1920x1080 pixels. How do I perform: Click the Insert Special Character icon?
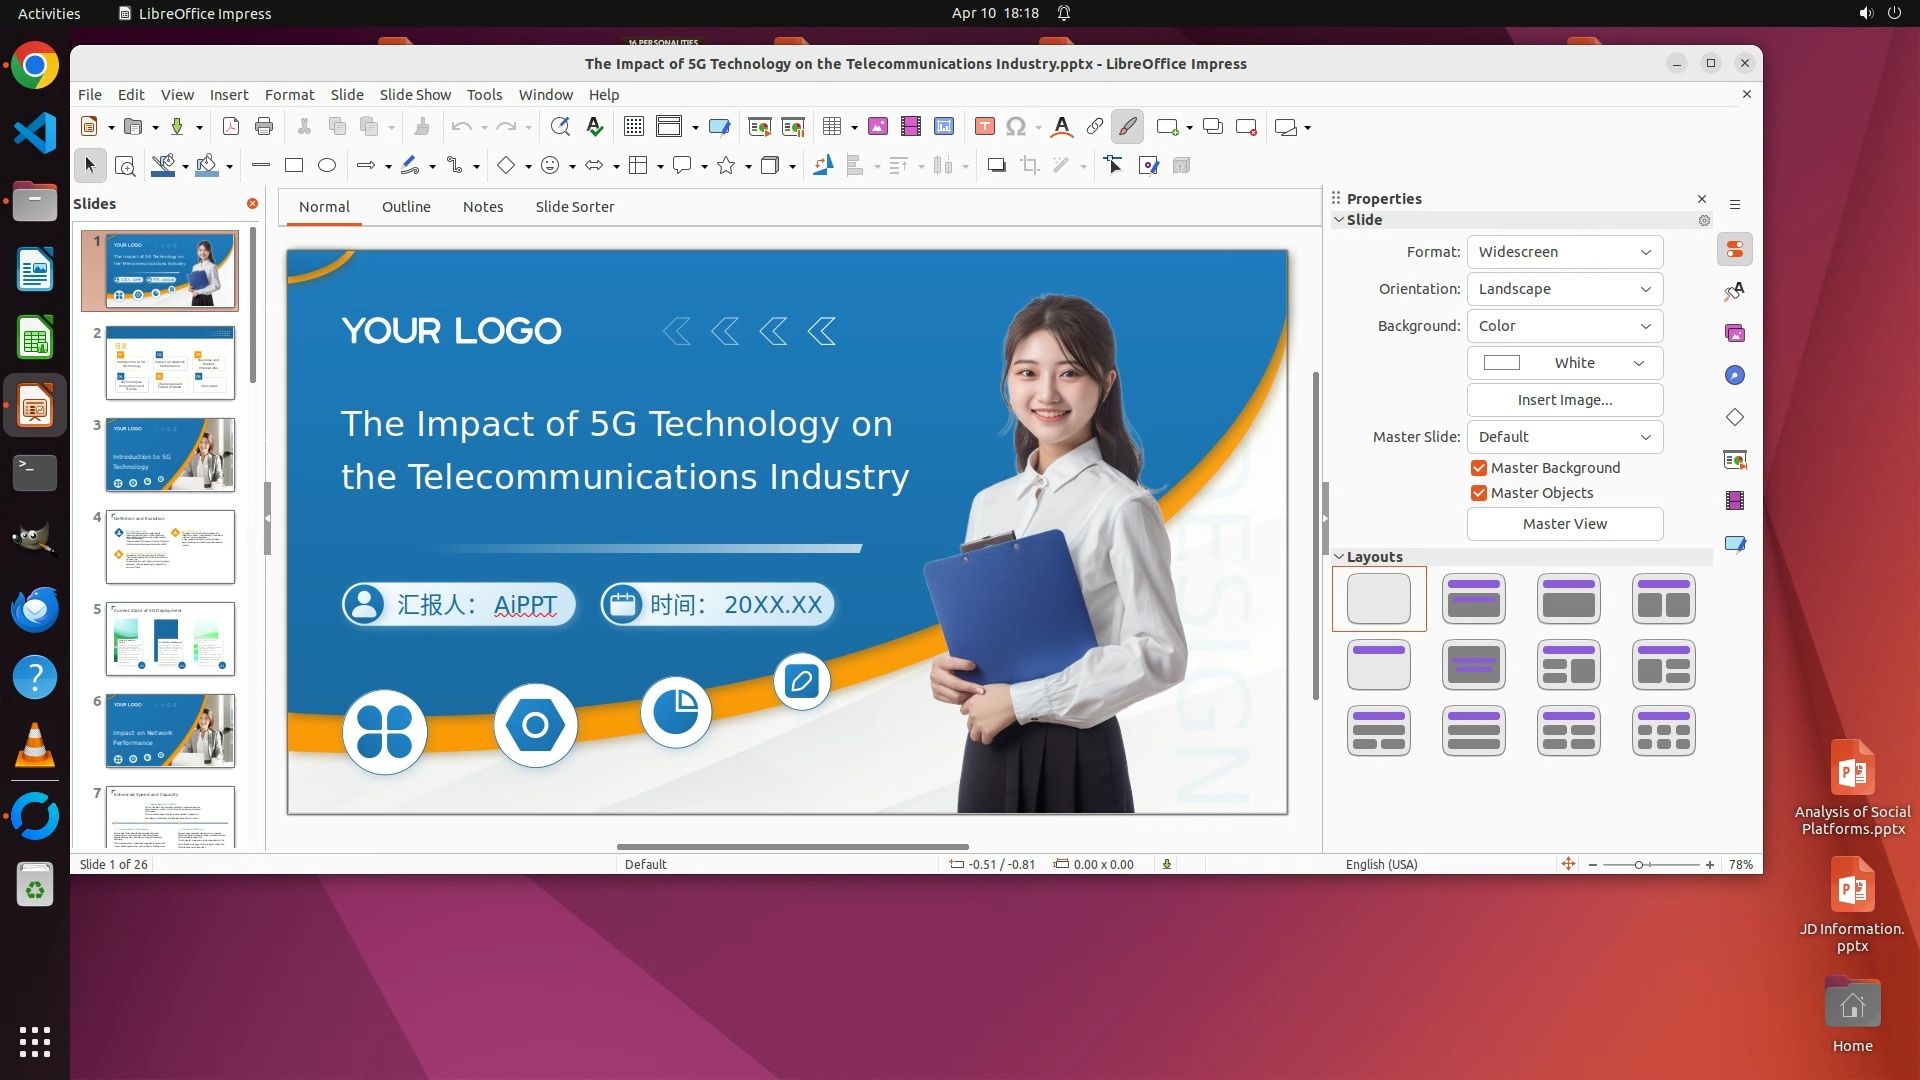click(x=1016, y=127)
